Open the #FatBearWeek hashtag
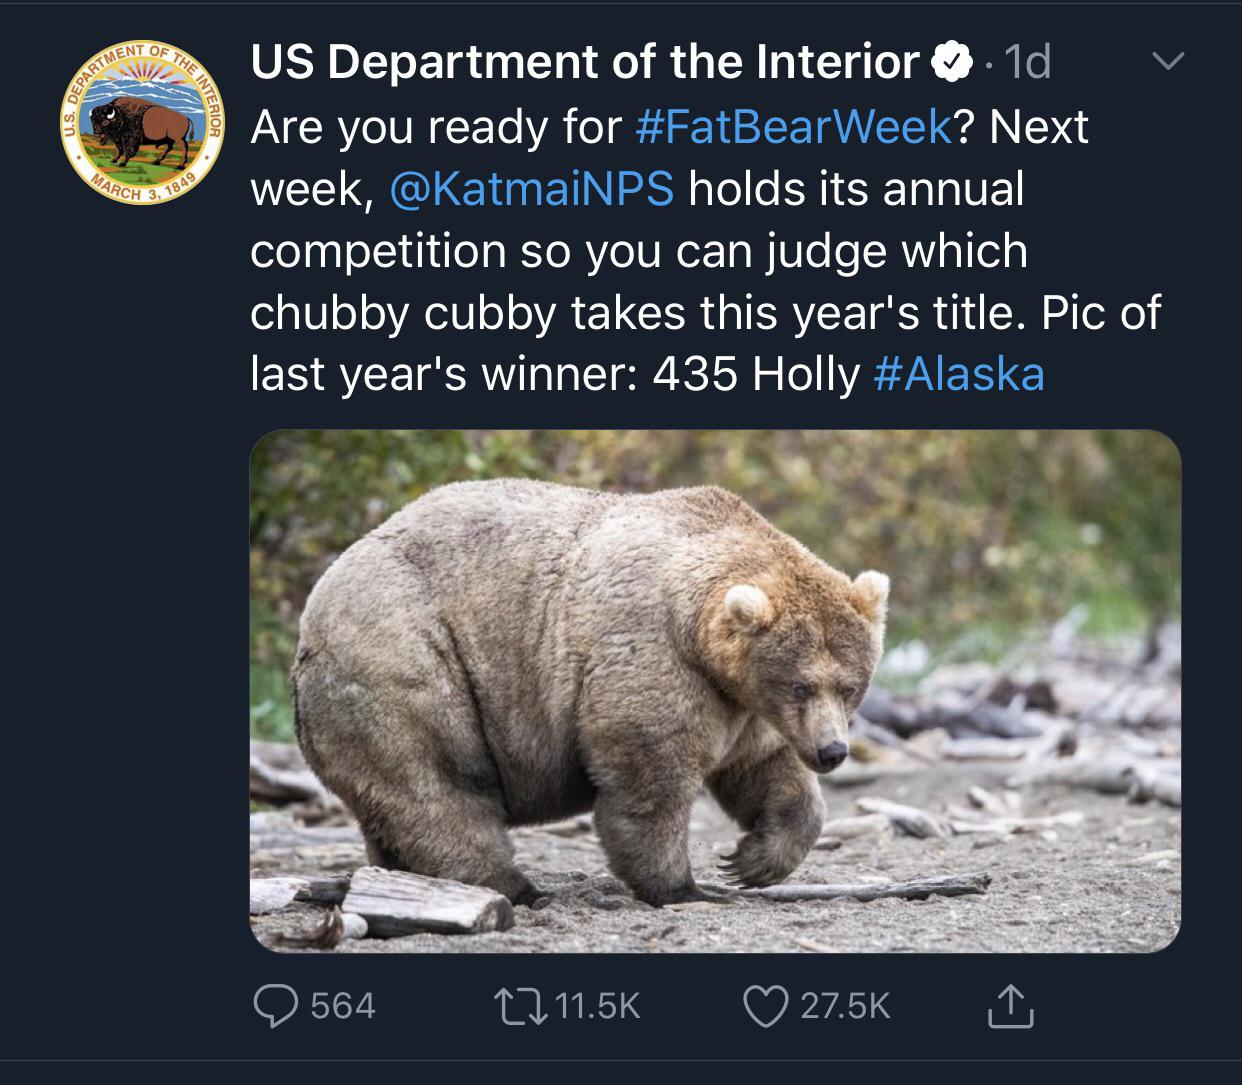 point(793,127)
